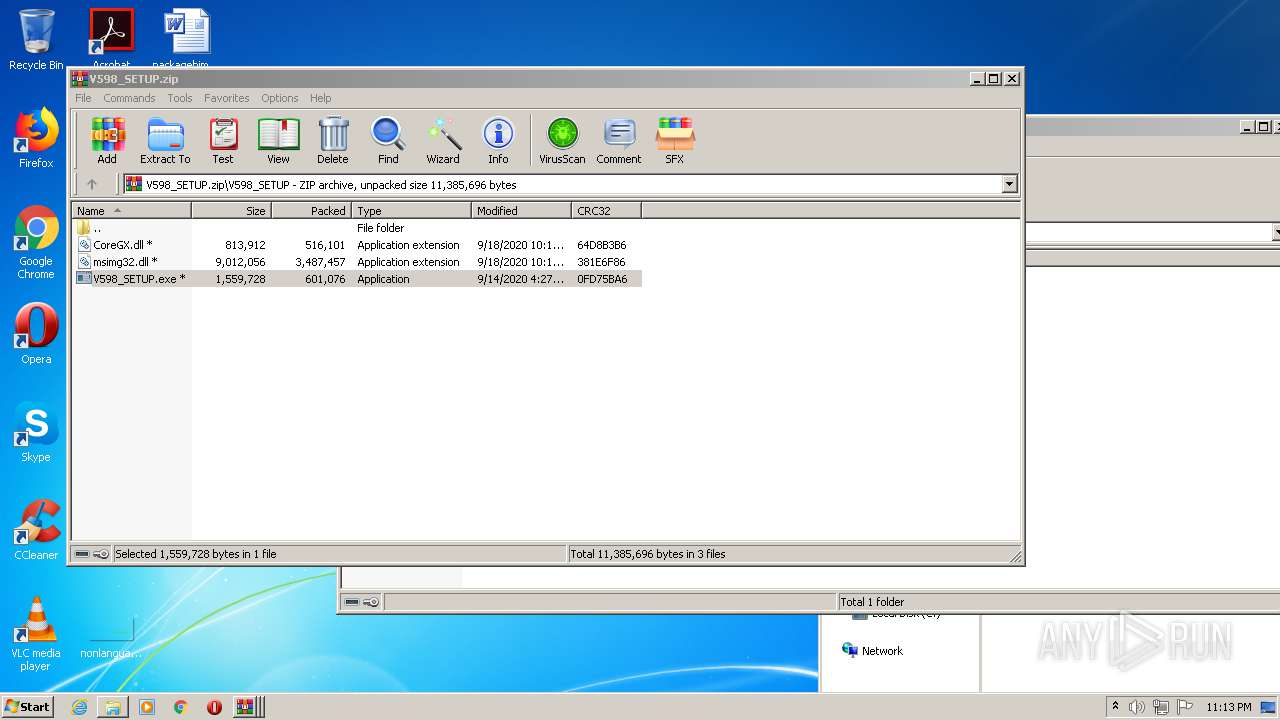Launch the Wizard tool
This screenshot has height=720, width=1280.
click(443, 140)
